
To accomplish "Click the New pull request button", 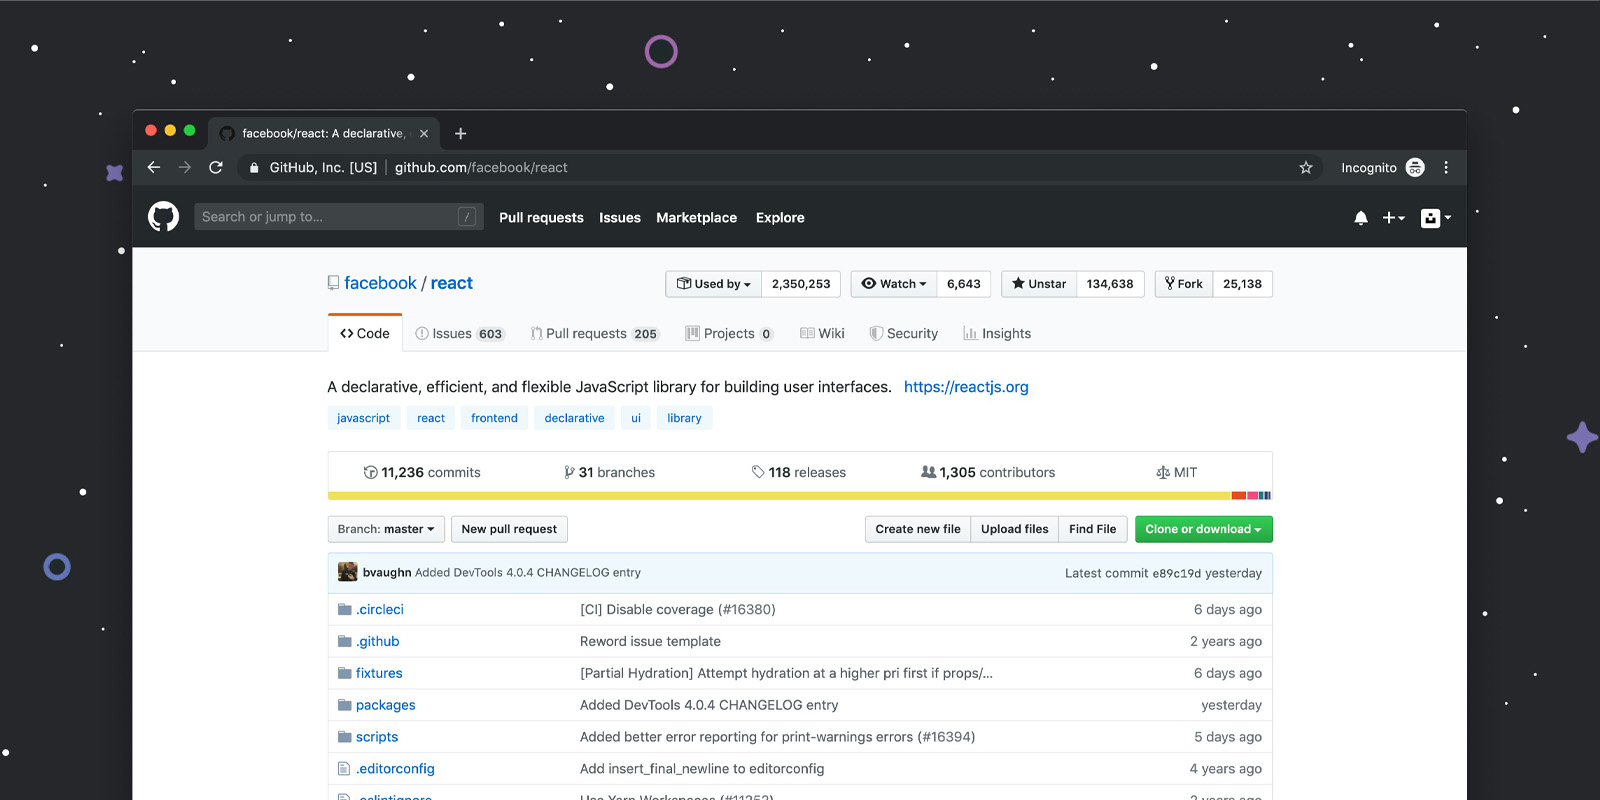I will 509,529.
